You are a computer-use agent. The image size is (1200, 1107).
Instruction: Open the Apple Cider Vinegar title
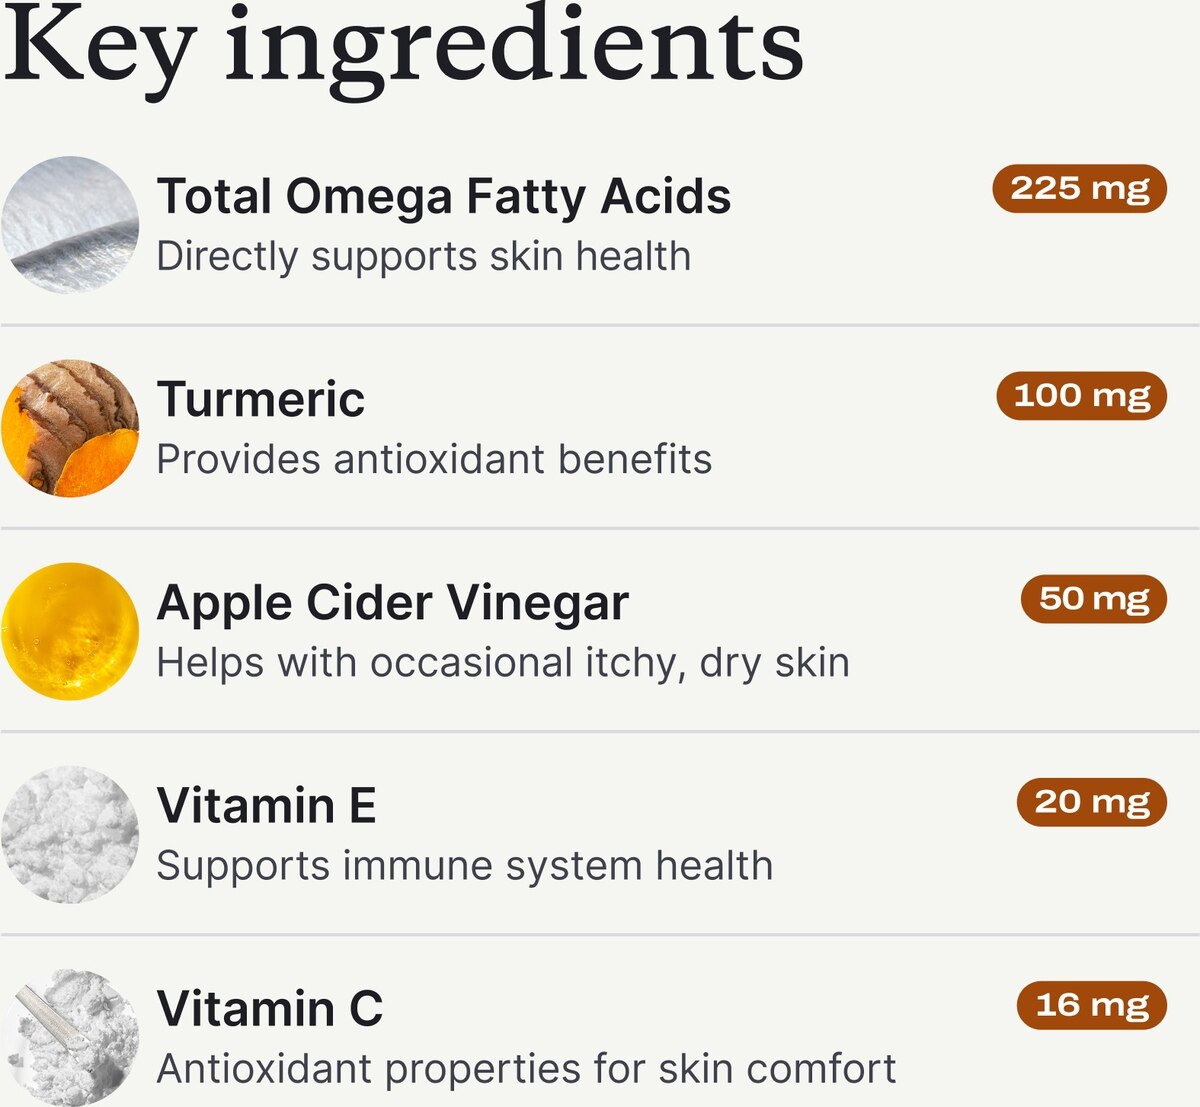pyautogui.click(x=393, y=602)
